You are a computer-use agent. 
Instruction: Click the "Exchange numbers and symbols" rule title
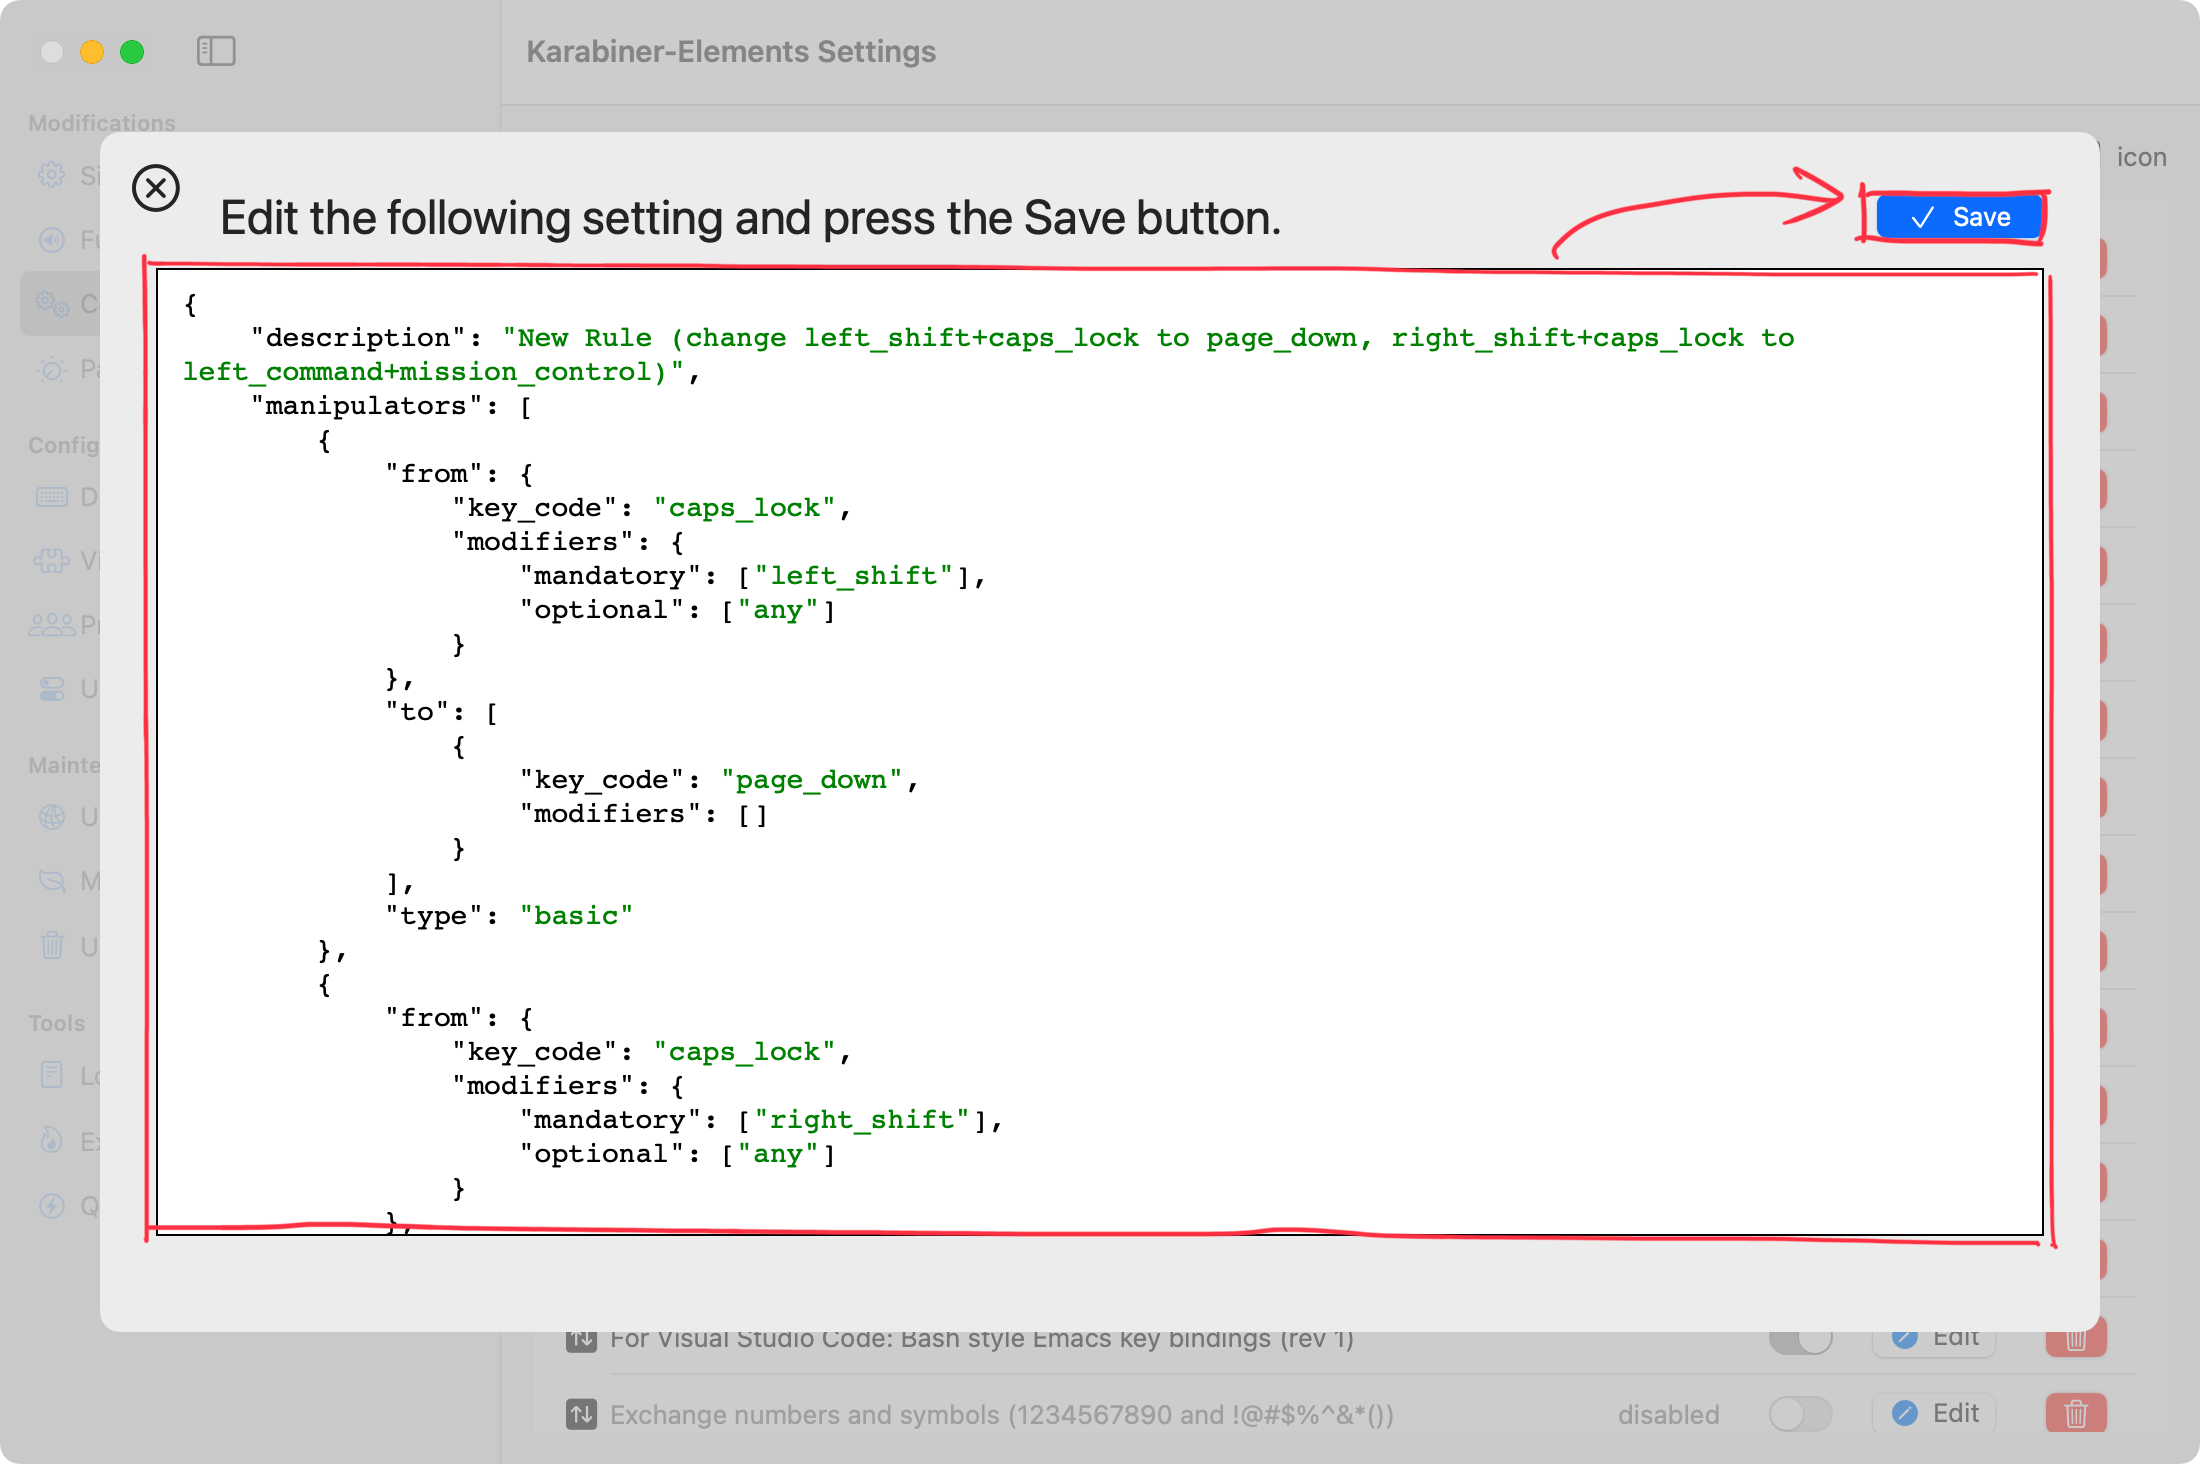(x=1002, y=1414)
